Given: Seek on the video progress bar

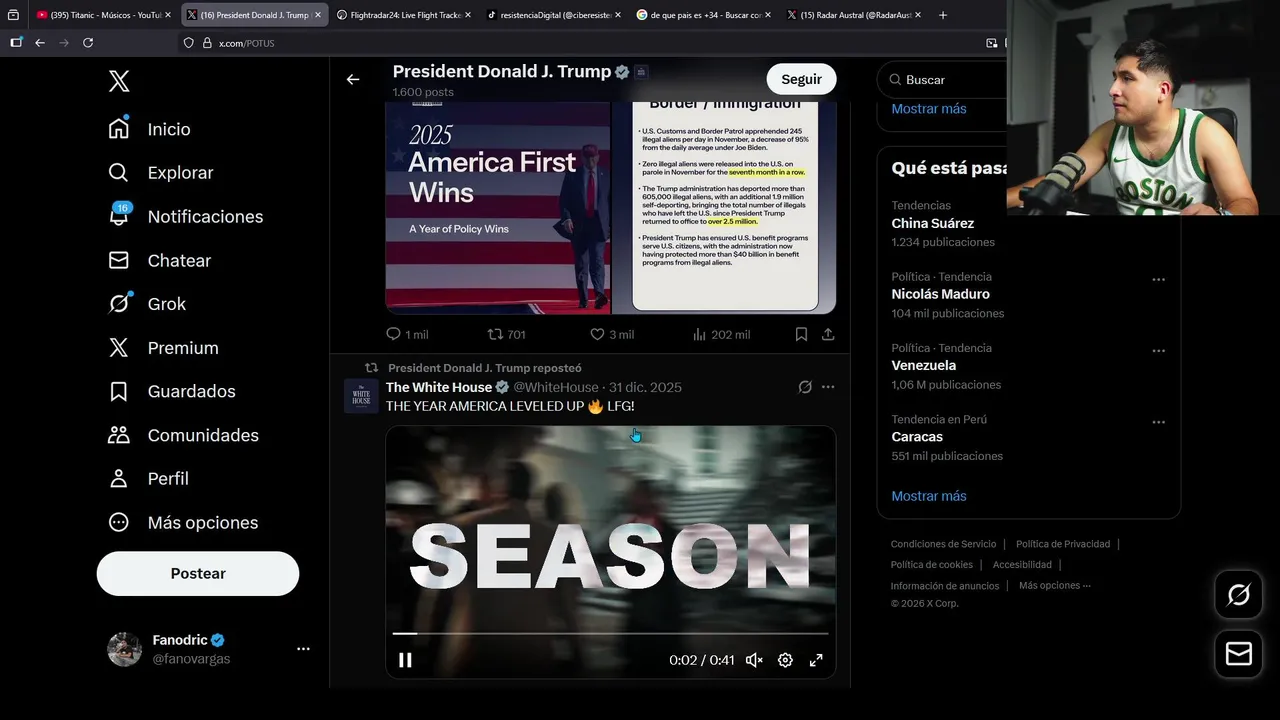Looking at the screenshot, I should 610,633.
